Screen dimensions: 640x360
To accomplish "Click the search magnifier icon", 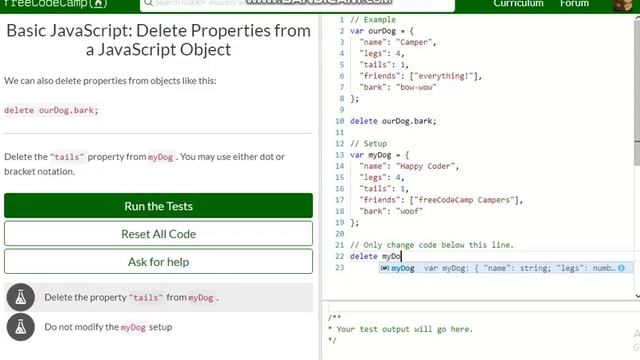I will pos(148,3).
